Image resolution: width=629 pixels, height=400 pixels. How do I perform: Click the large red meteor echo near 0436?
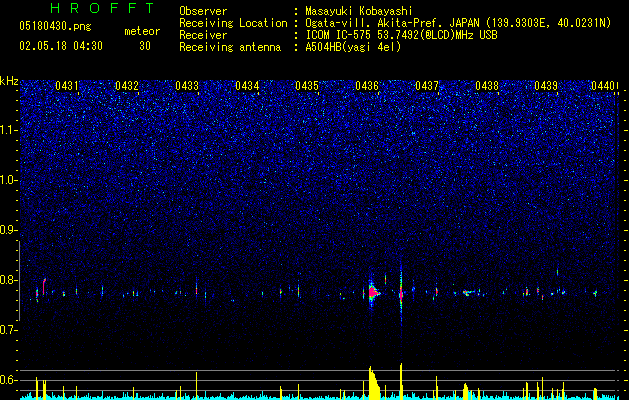373,293
